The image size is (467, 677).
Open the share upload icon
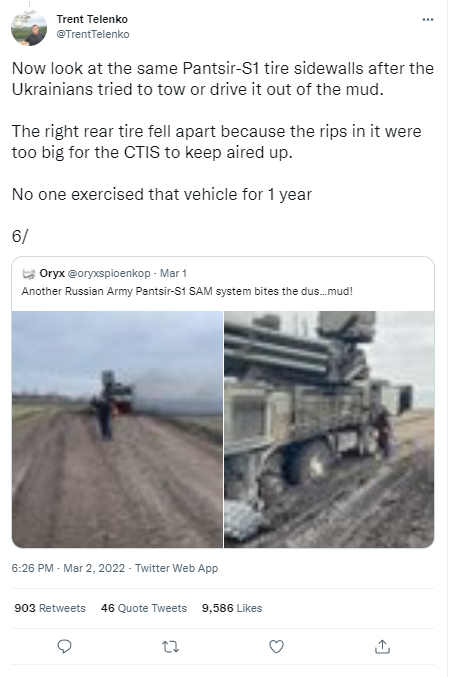382,646
